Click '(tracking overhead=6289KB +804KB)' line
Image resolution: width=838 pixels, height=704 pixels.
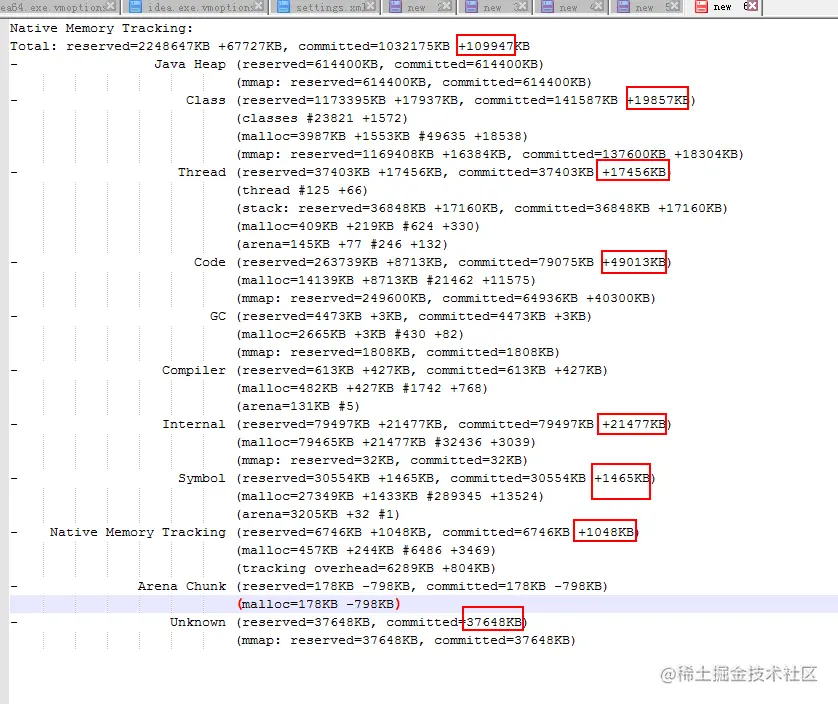[366, 568]
